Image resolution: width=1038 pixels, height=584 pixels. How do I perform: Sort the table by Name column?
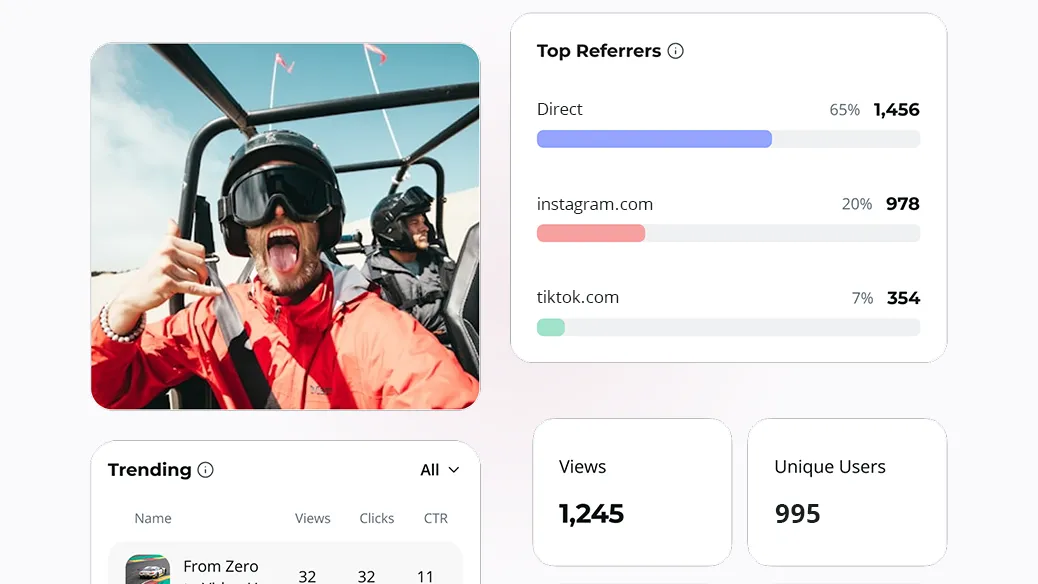153,518
